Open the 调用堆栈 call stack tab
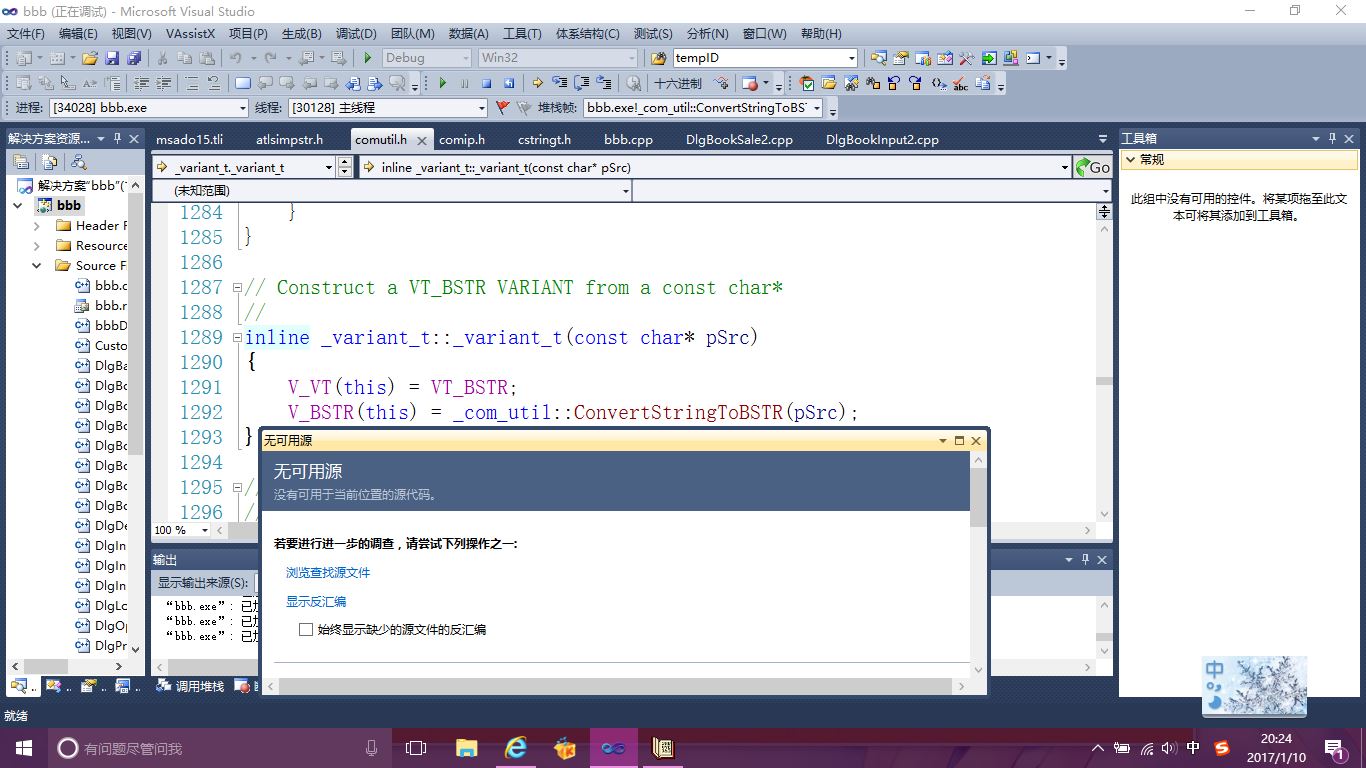 coord(190,686)
